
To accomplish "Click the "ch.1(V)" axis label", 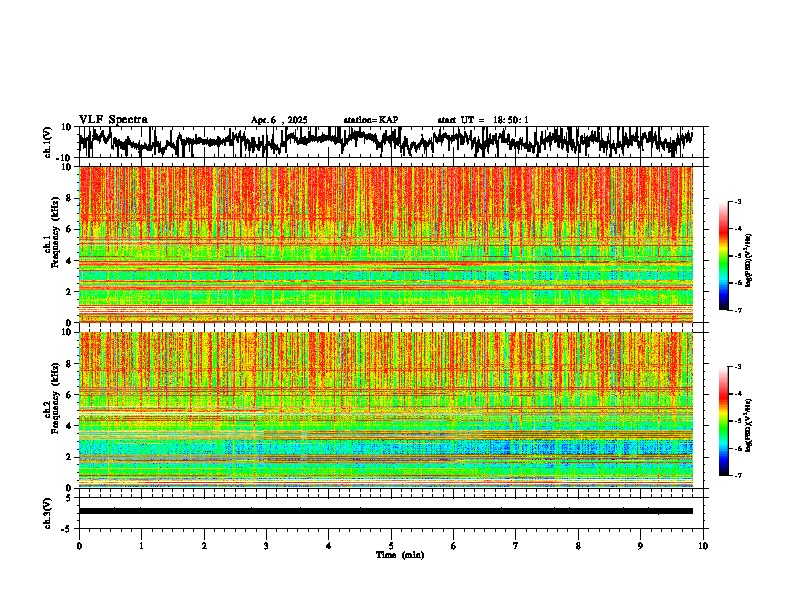I will 48,142.
